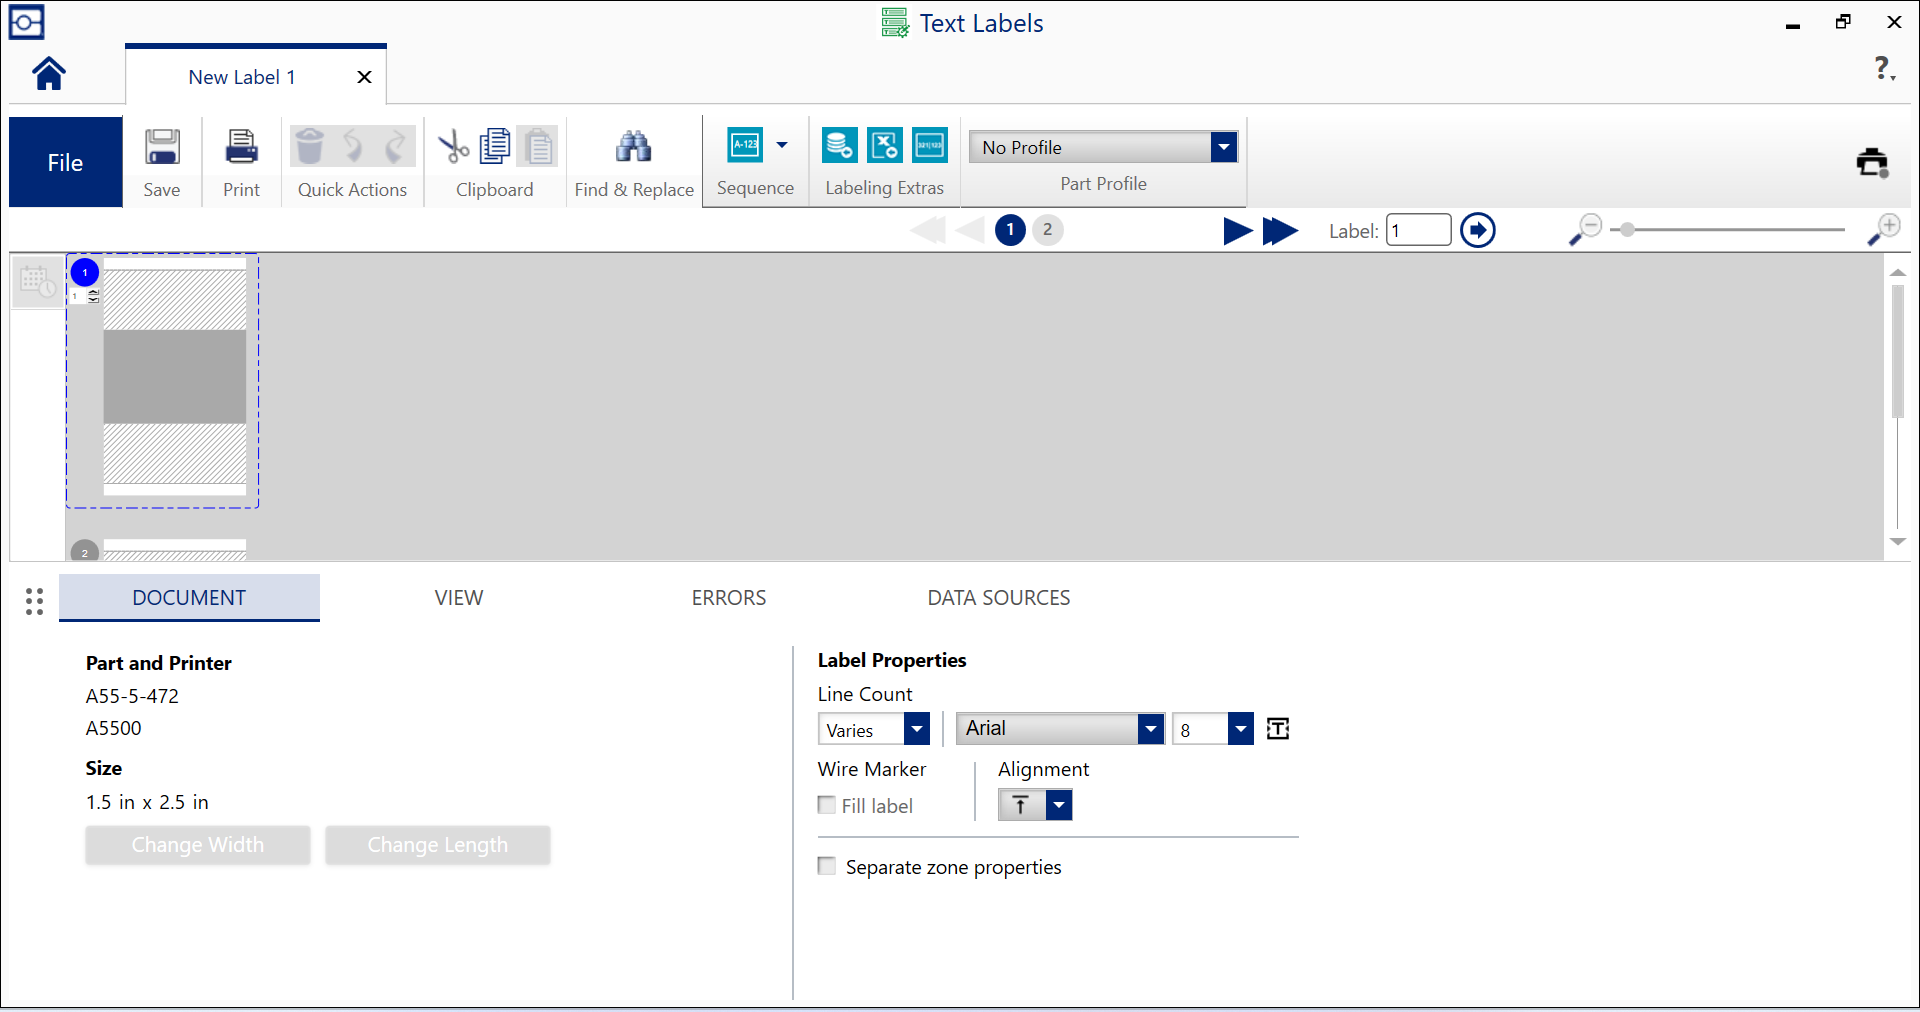The height and width of the screenshot is (1012, 1920).
Task: Click the label 1 thumbnail preview
Action: coord(175,377)
